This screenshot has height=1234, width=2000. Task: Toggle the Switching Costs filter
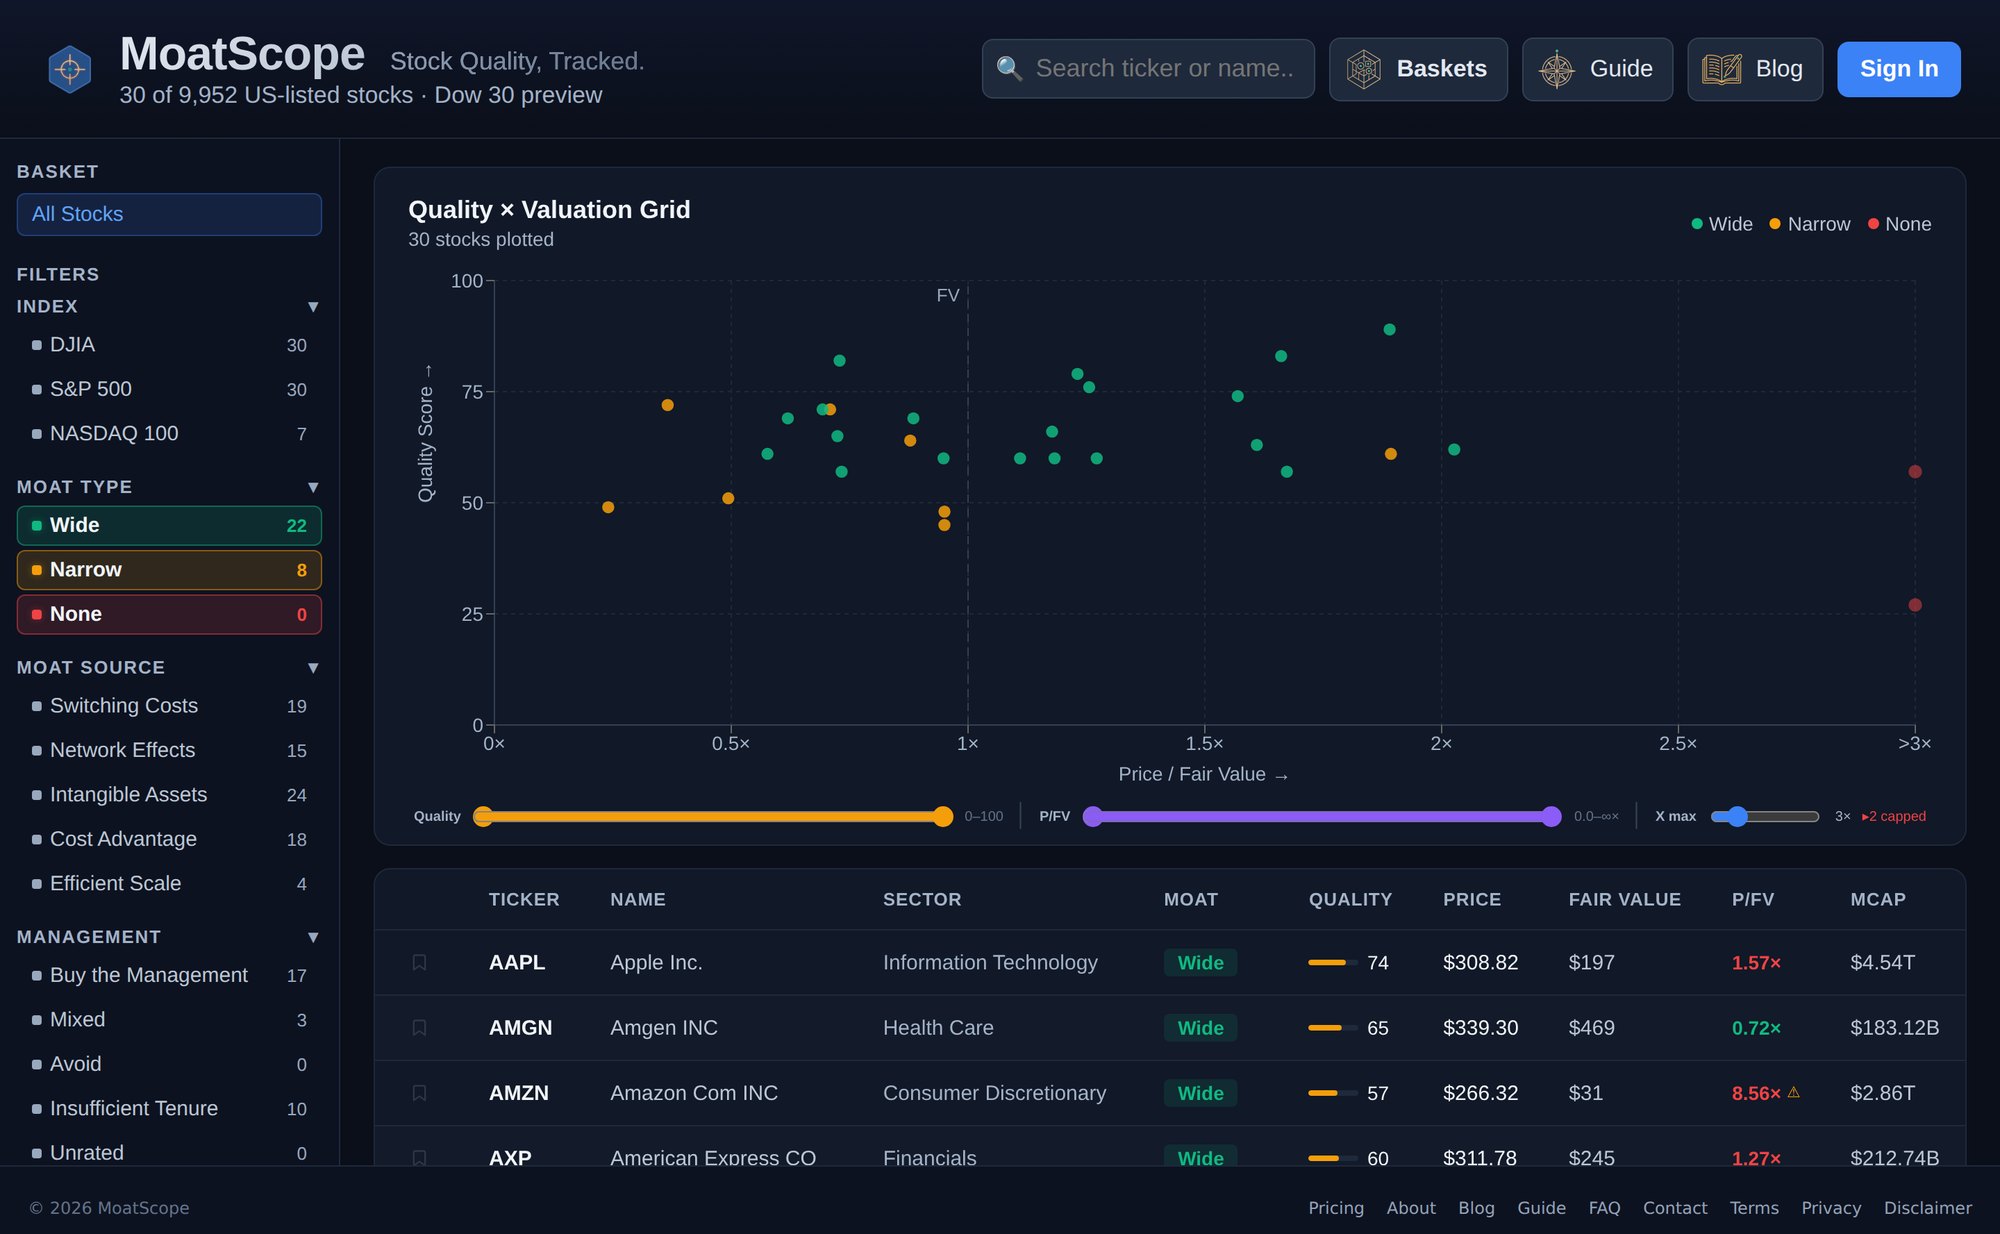169,706
